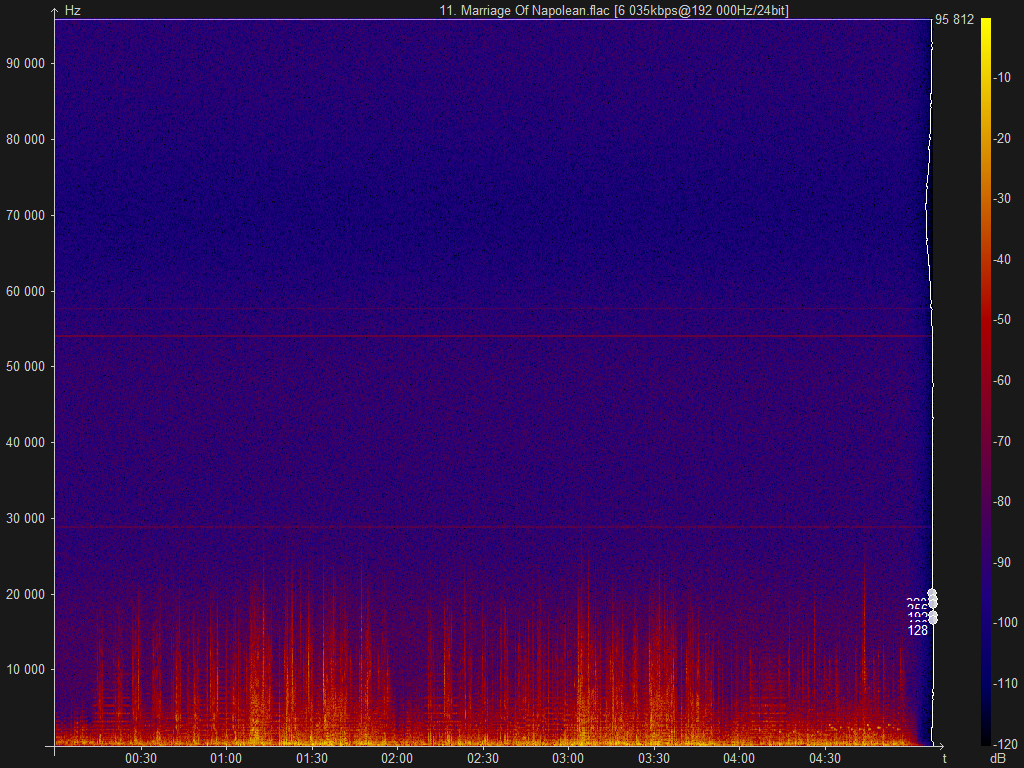Click the 60 000 frequency axis label
This screenshot has width=1024, height=768.
[26, 291]
